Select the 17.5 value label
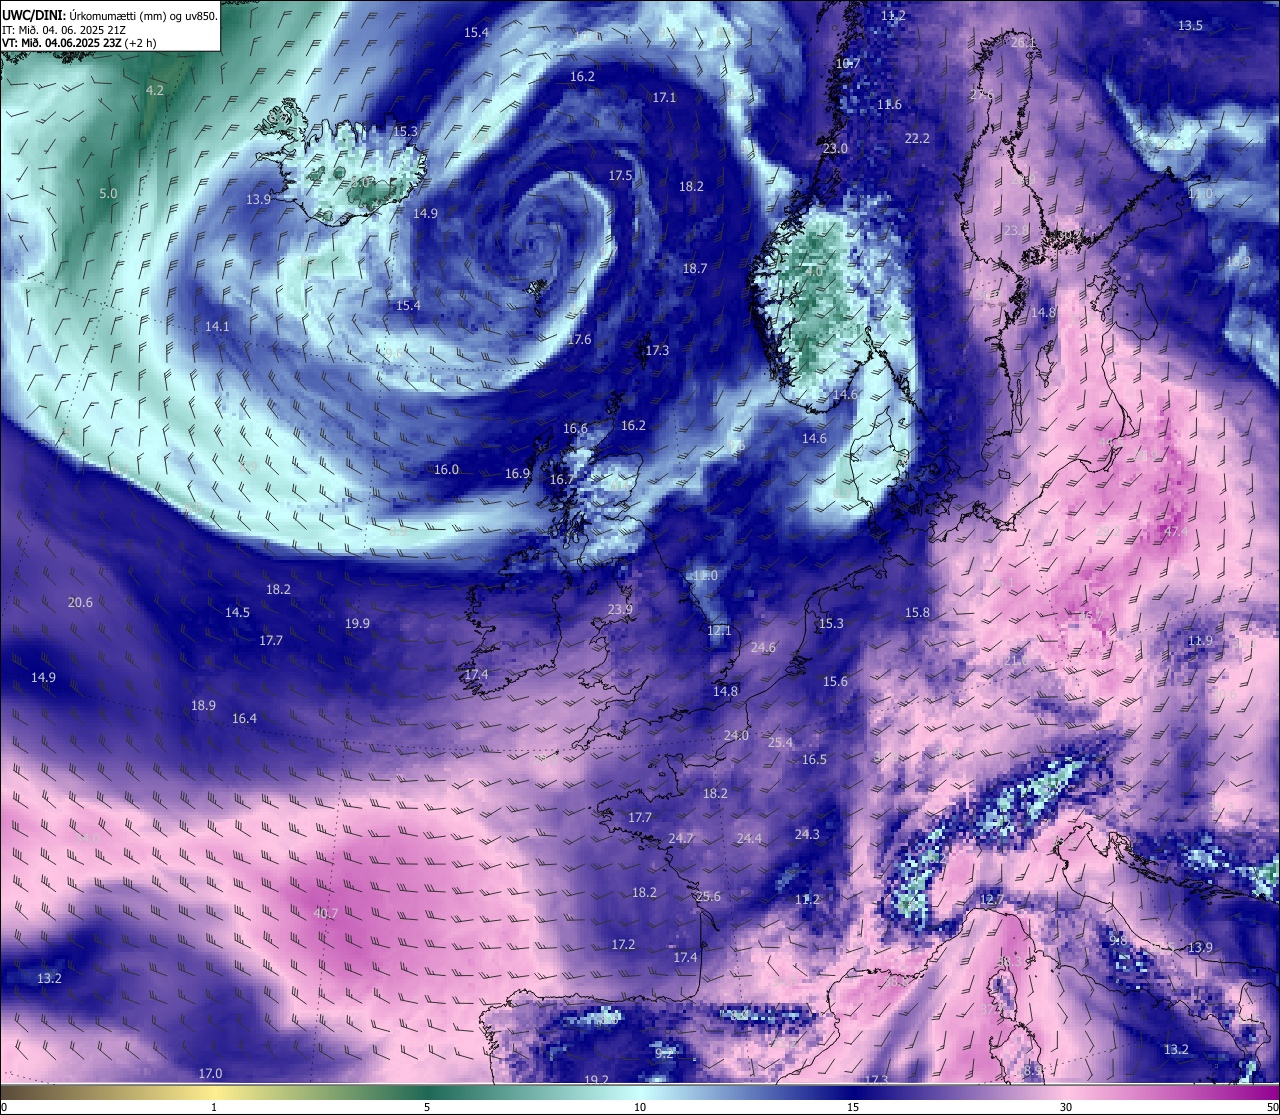The height and width of the screenshot is (1115, 1280). point(620,175)
